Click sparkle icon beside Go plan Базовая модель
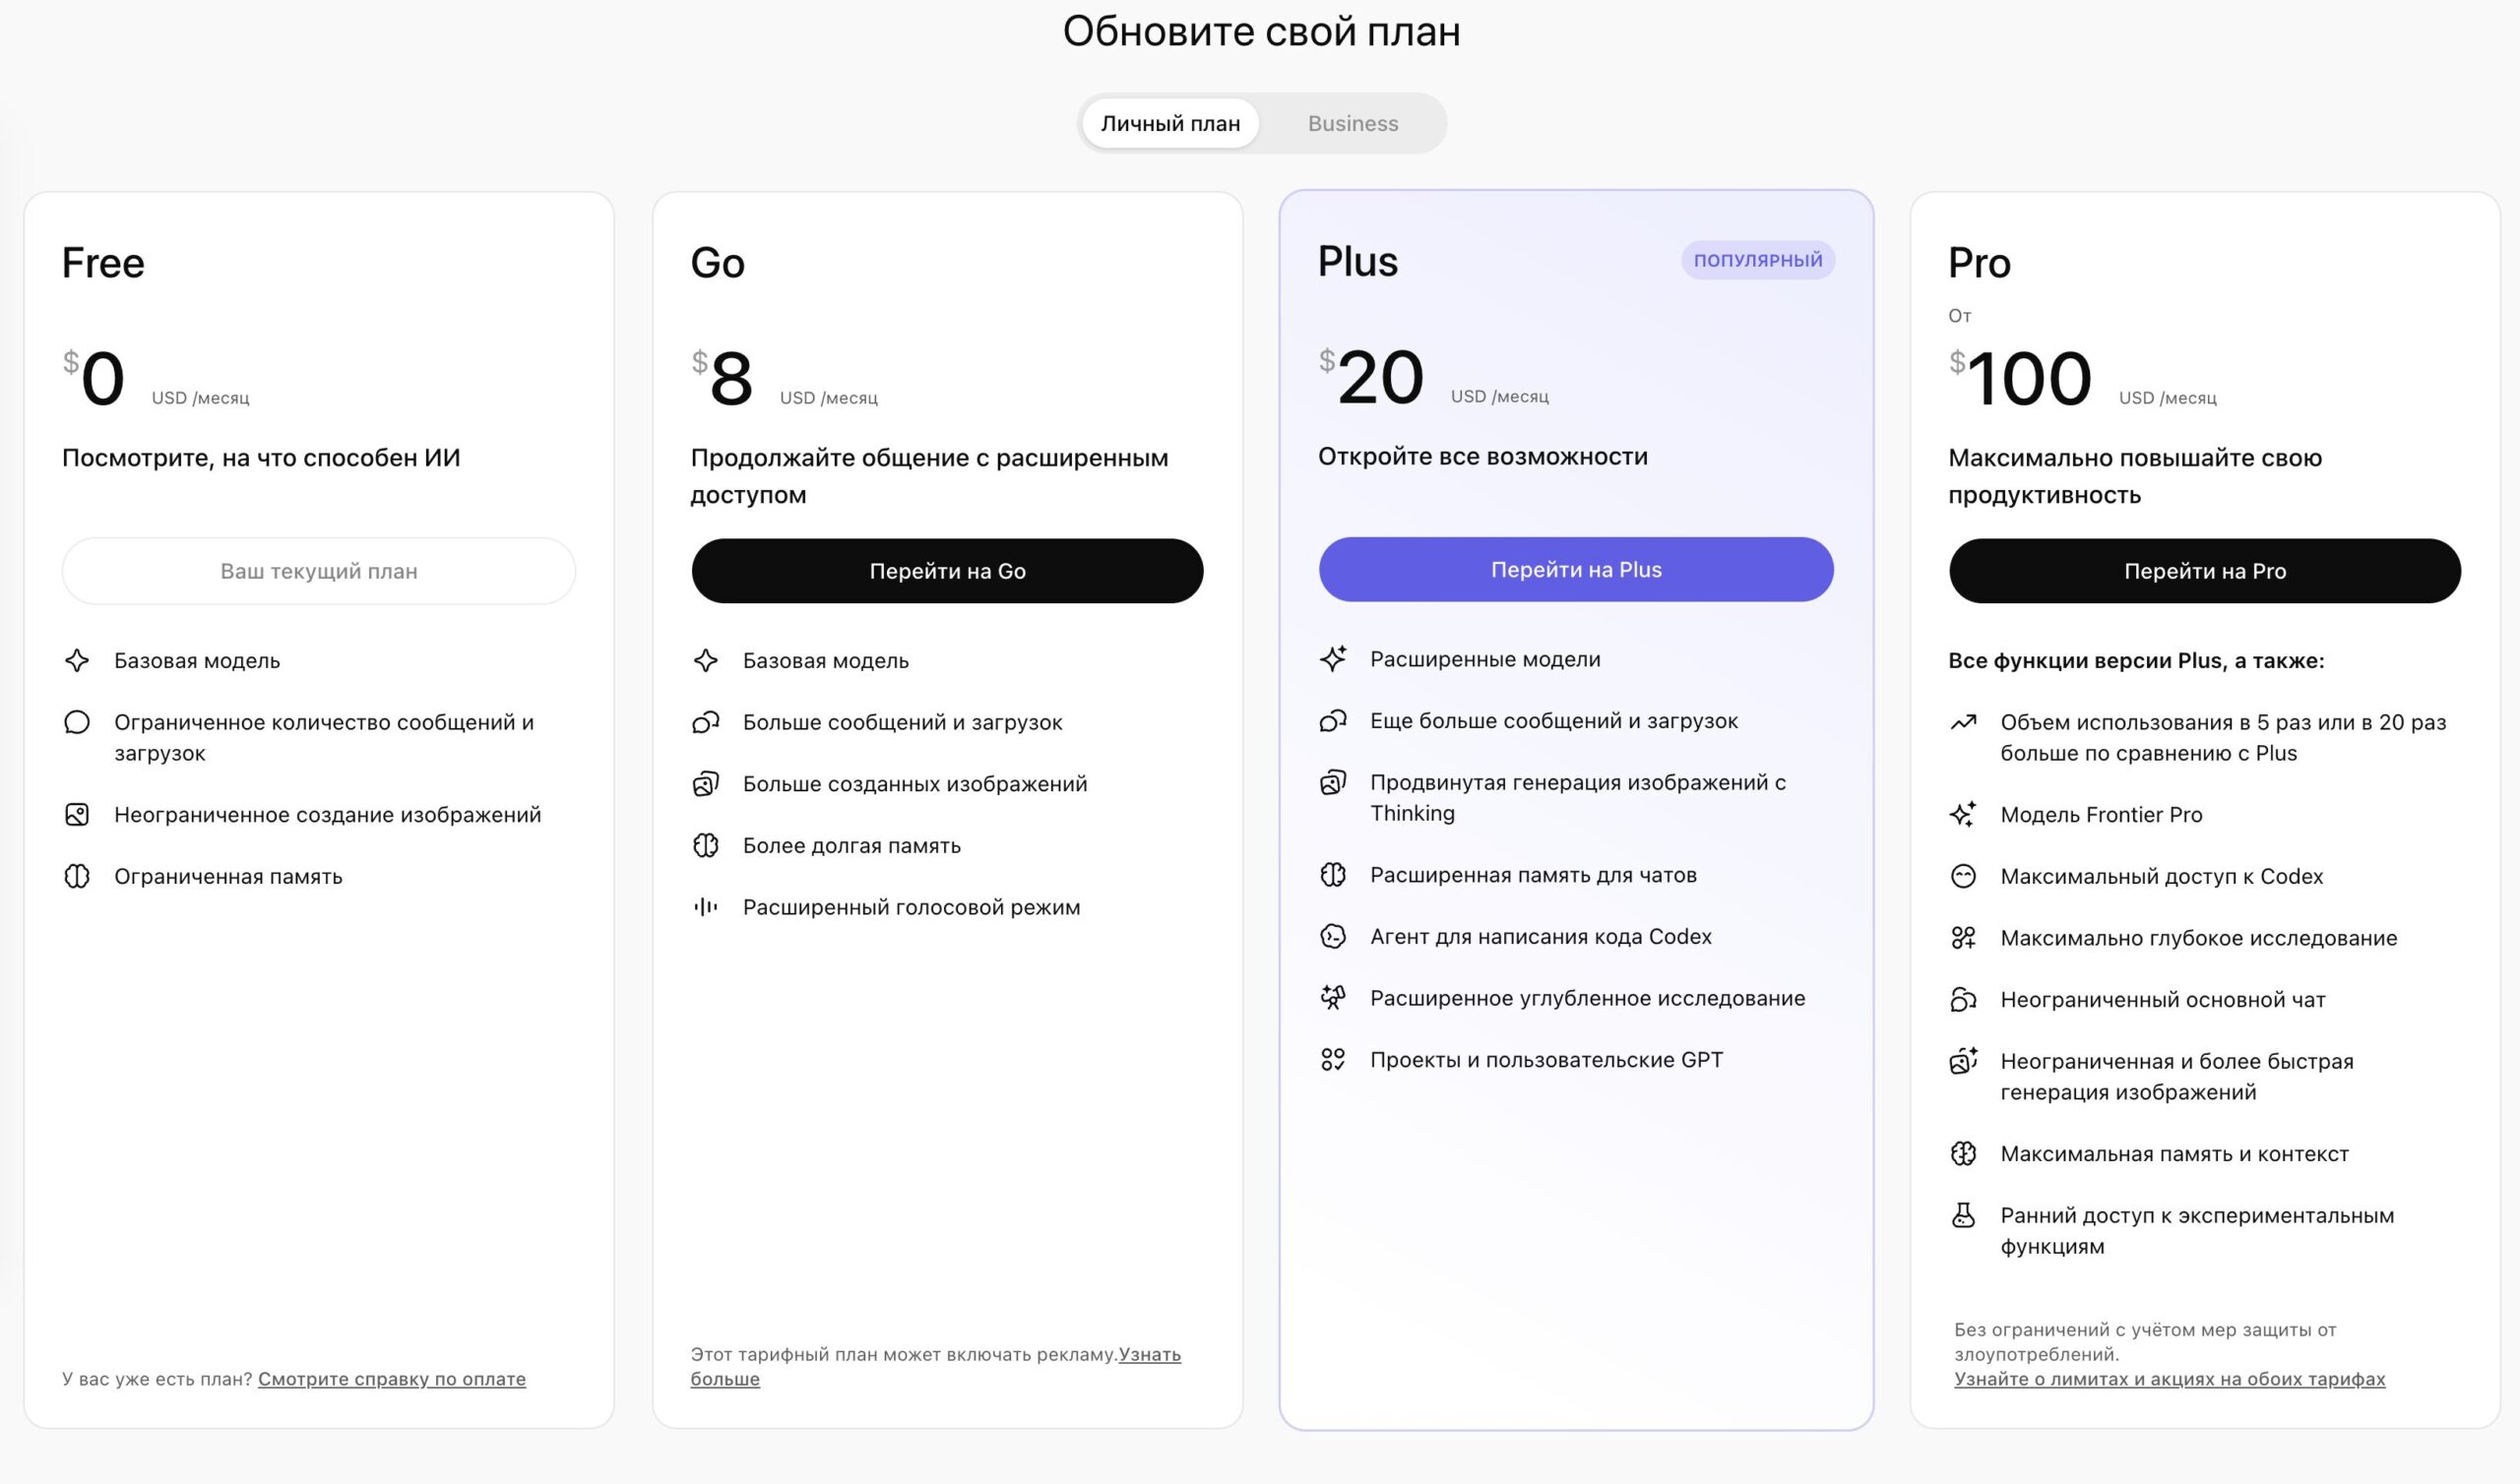 click(x=706, y=660)
